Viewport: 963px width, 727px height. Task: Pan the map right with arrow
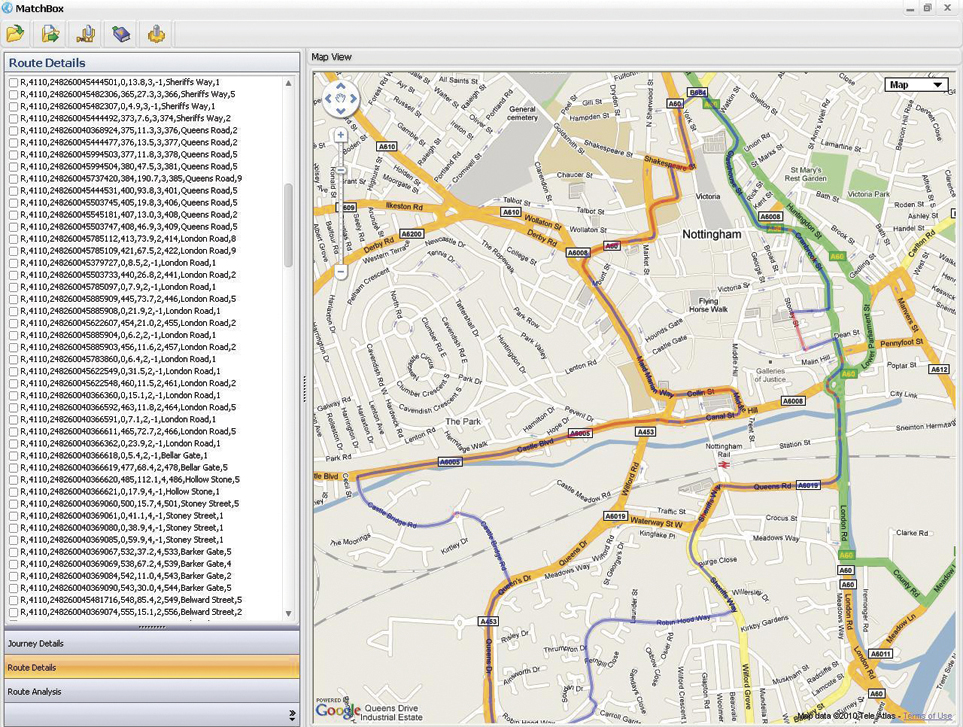point(352,99)
